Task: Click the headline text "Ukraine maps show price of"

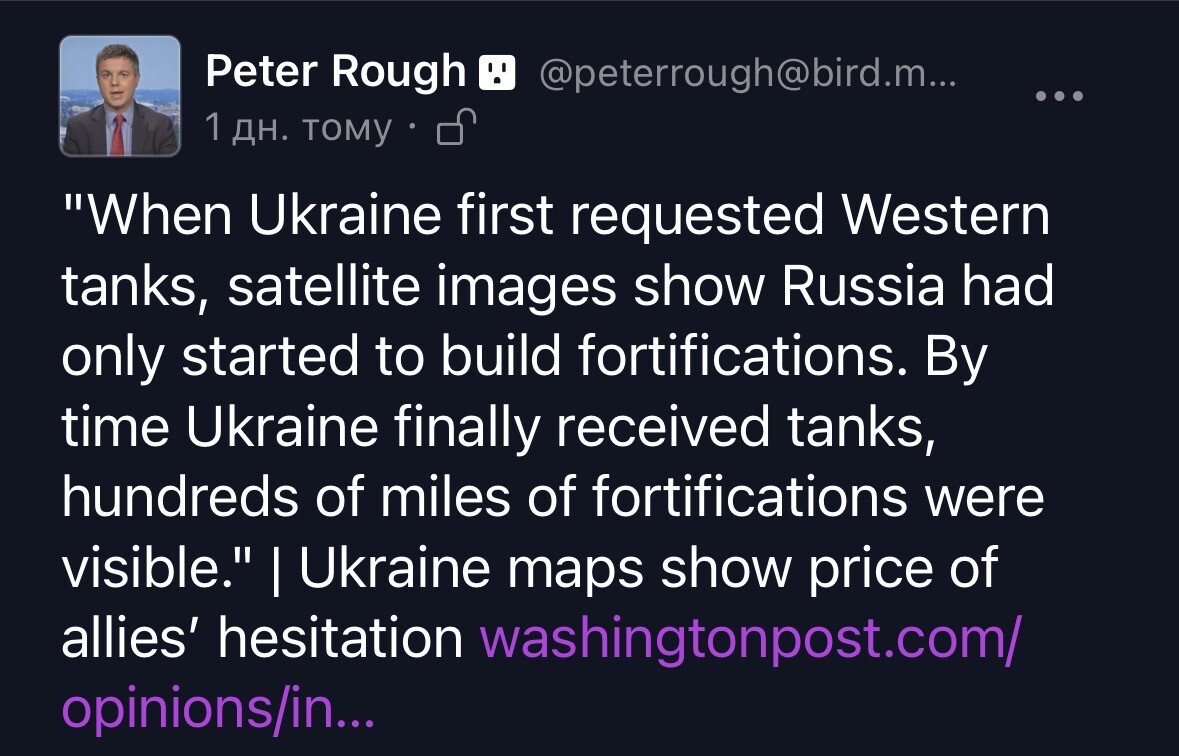Action: [648, 569]
